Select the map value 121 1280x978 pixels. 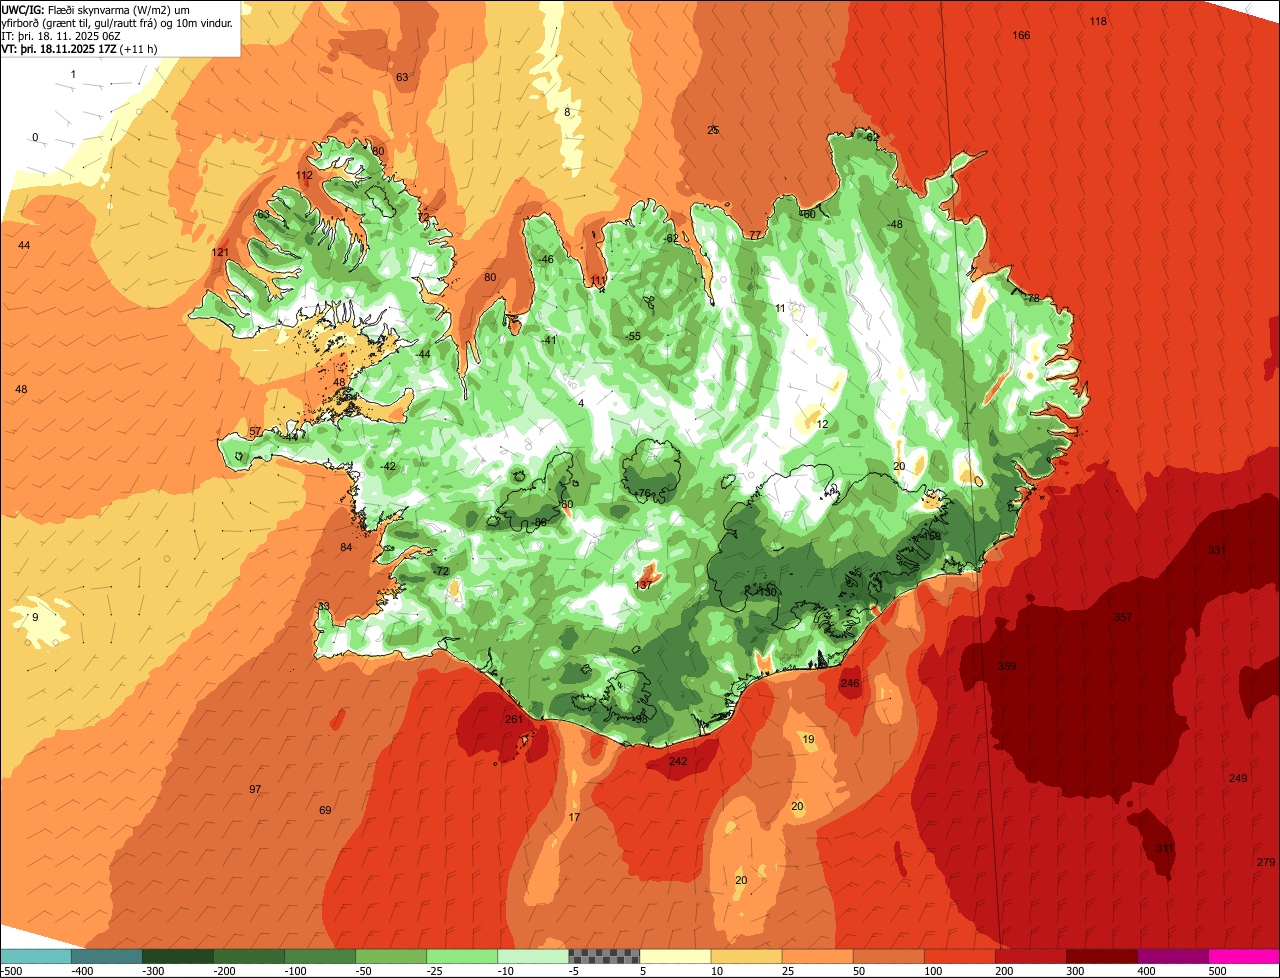pos(221,252)
